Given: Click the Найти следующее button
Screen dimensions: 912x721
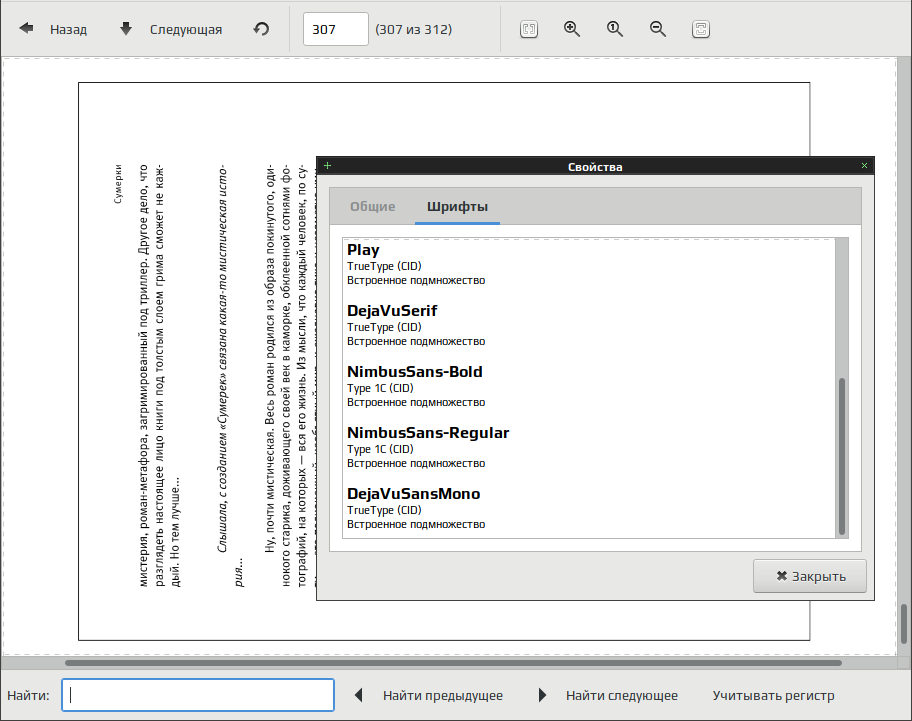Looking at the screenshot, I should coord(621,695).
